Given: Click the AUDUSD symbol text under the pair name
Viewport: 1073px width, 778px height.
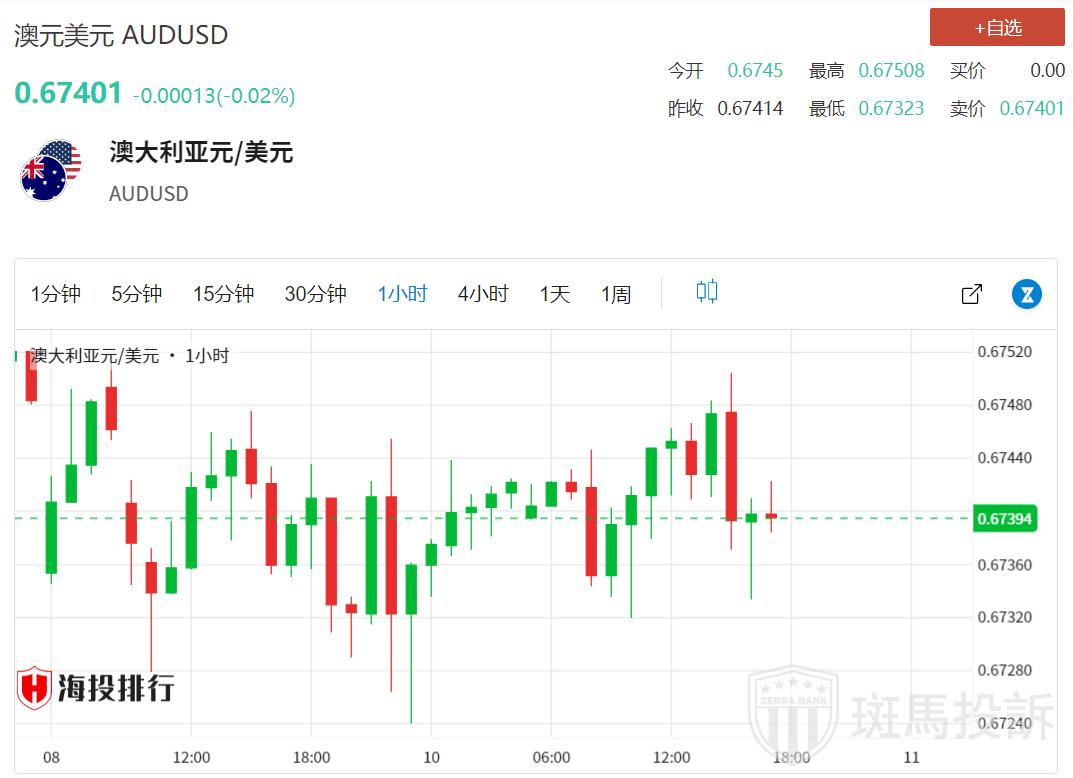Looking at the screenshot, I should pos(148,194).
